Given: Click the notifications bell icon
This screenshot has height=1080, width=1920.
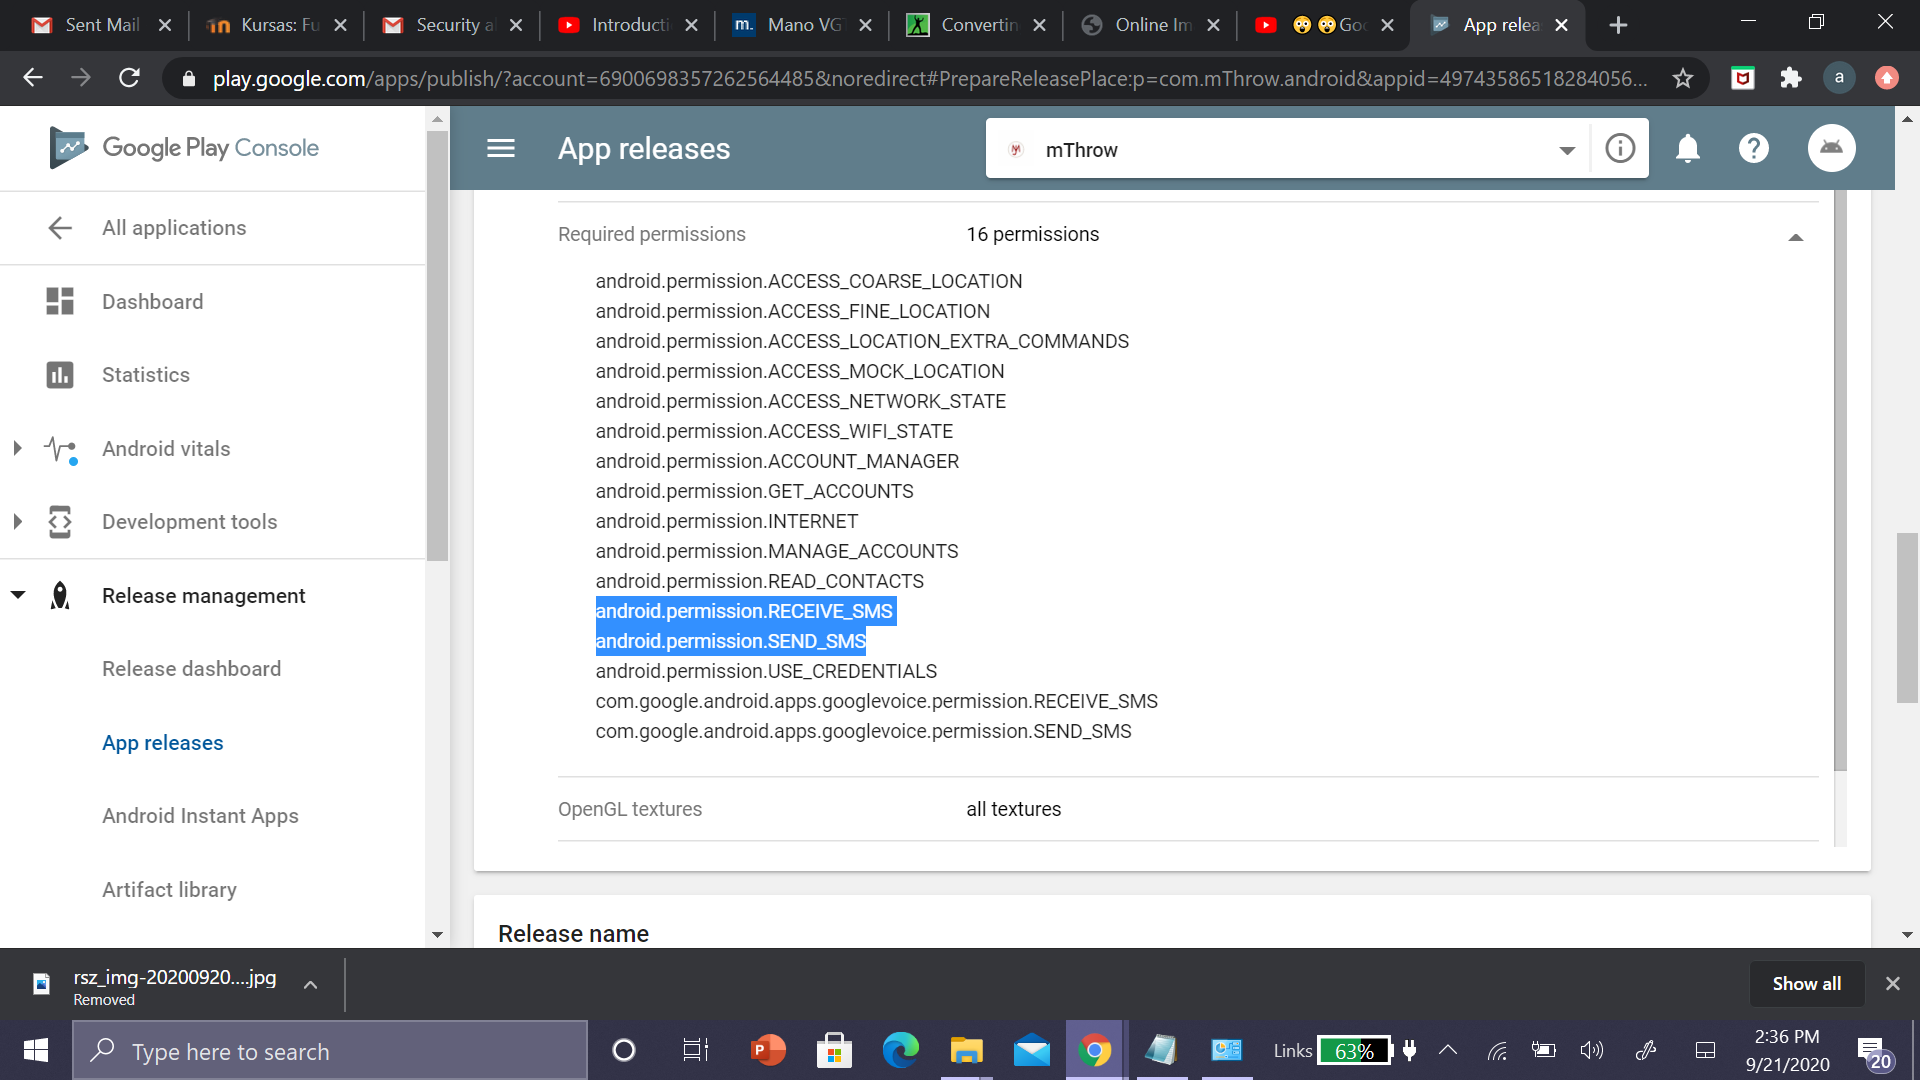Looking at the screenshot, I should tap(1687, 149).
